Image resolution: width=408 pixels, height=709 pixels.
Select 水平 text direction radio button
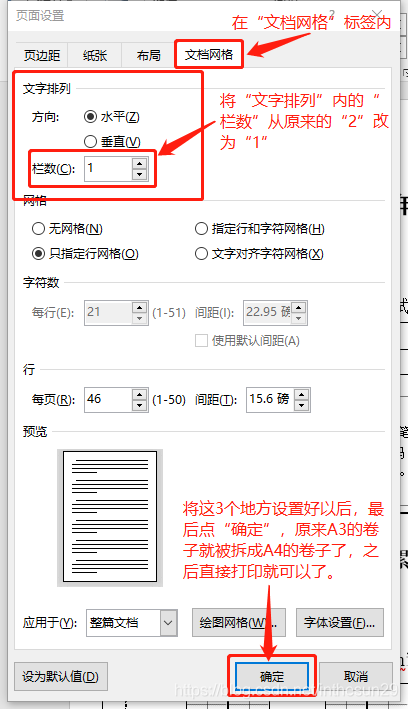tap(112, 117)
